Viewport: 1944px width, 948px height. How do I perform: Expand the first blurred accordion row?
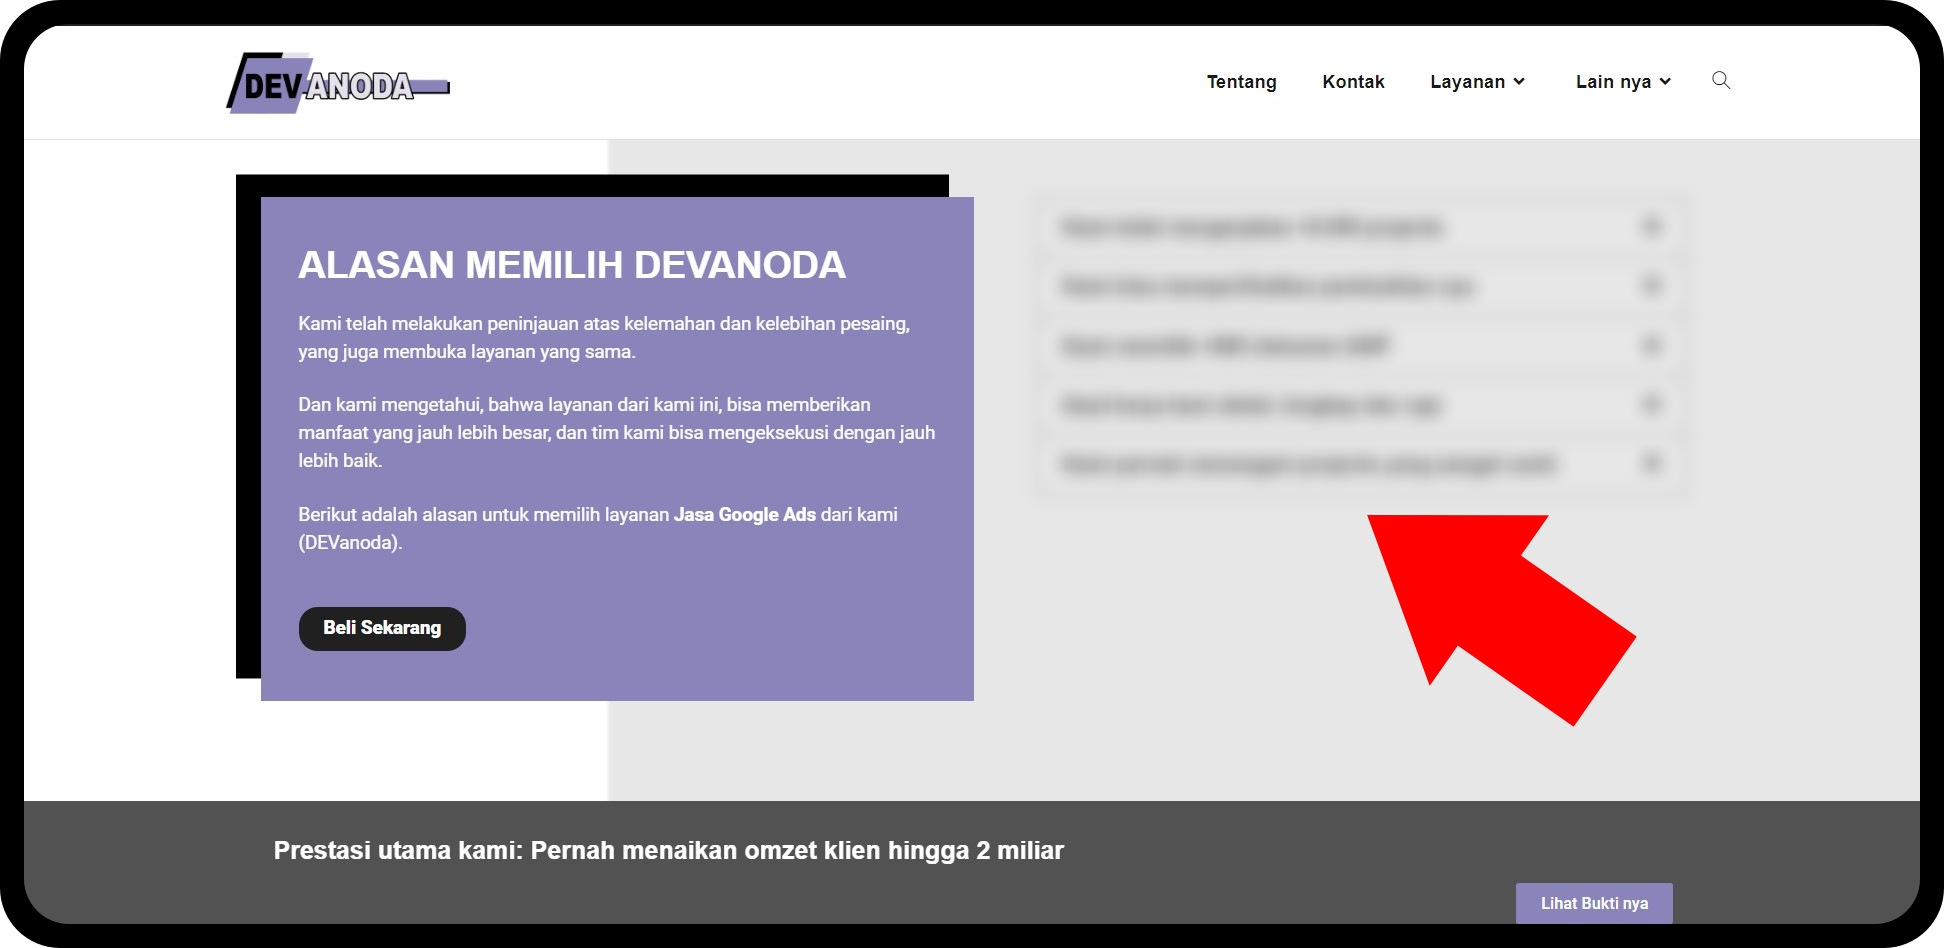1361,227
